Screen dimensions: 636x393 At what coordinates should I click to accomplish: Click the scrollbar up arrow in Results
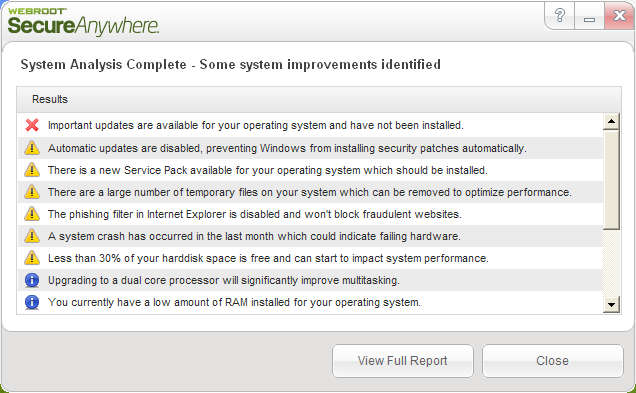(611, 121)
